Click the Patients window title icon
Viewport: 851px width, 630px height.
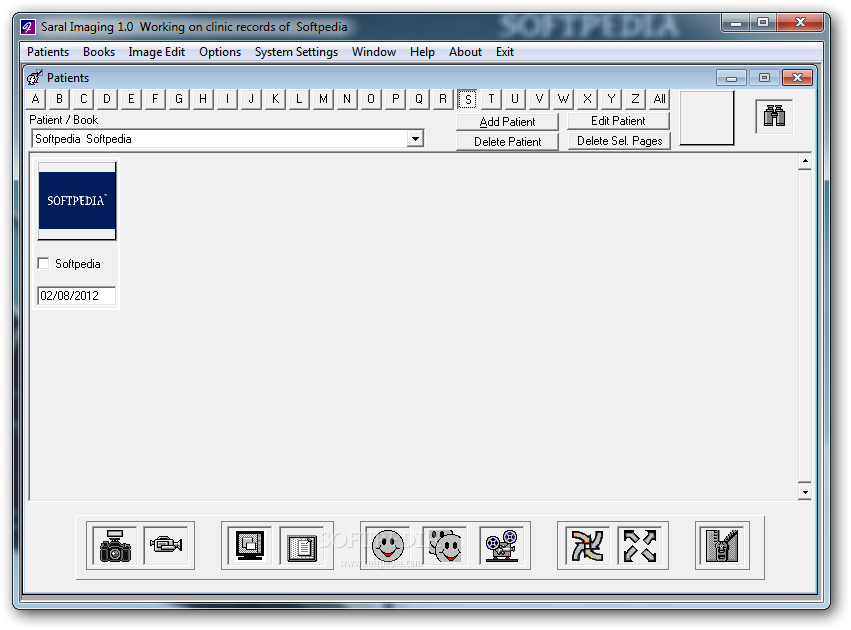click(x=34, y=78)
